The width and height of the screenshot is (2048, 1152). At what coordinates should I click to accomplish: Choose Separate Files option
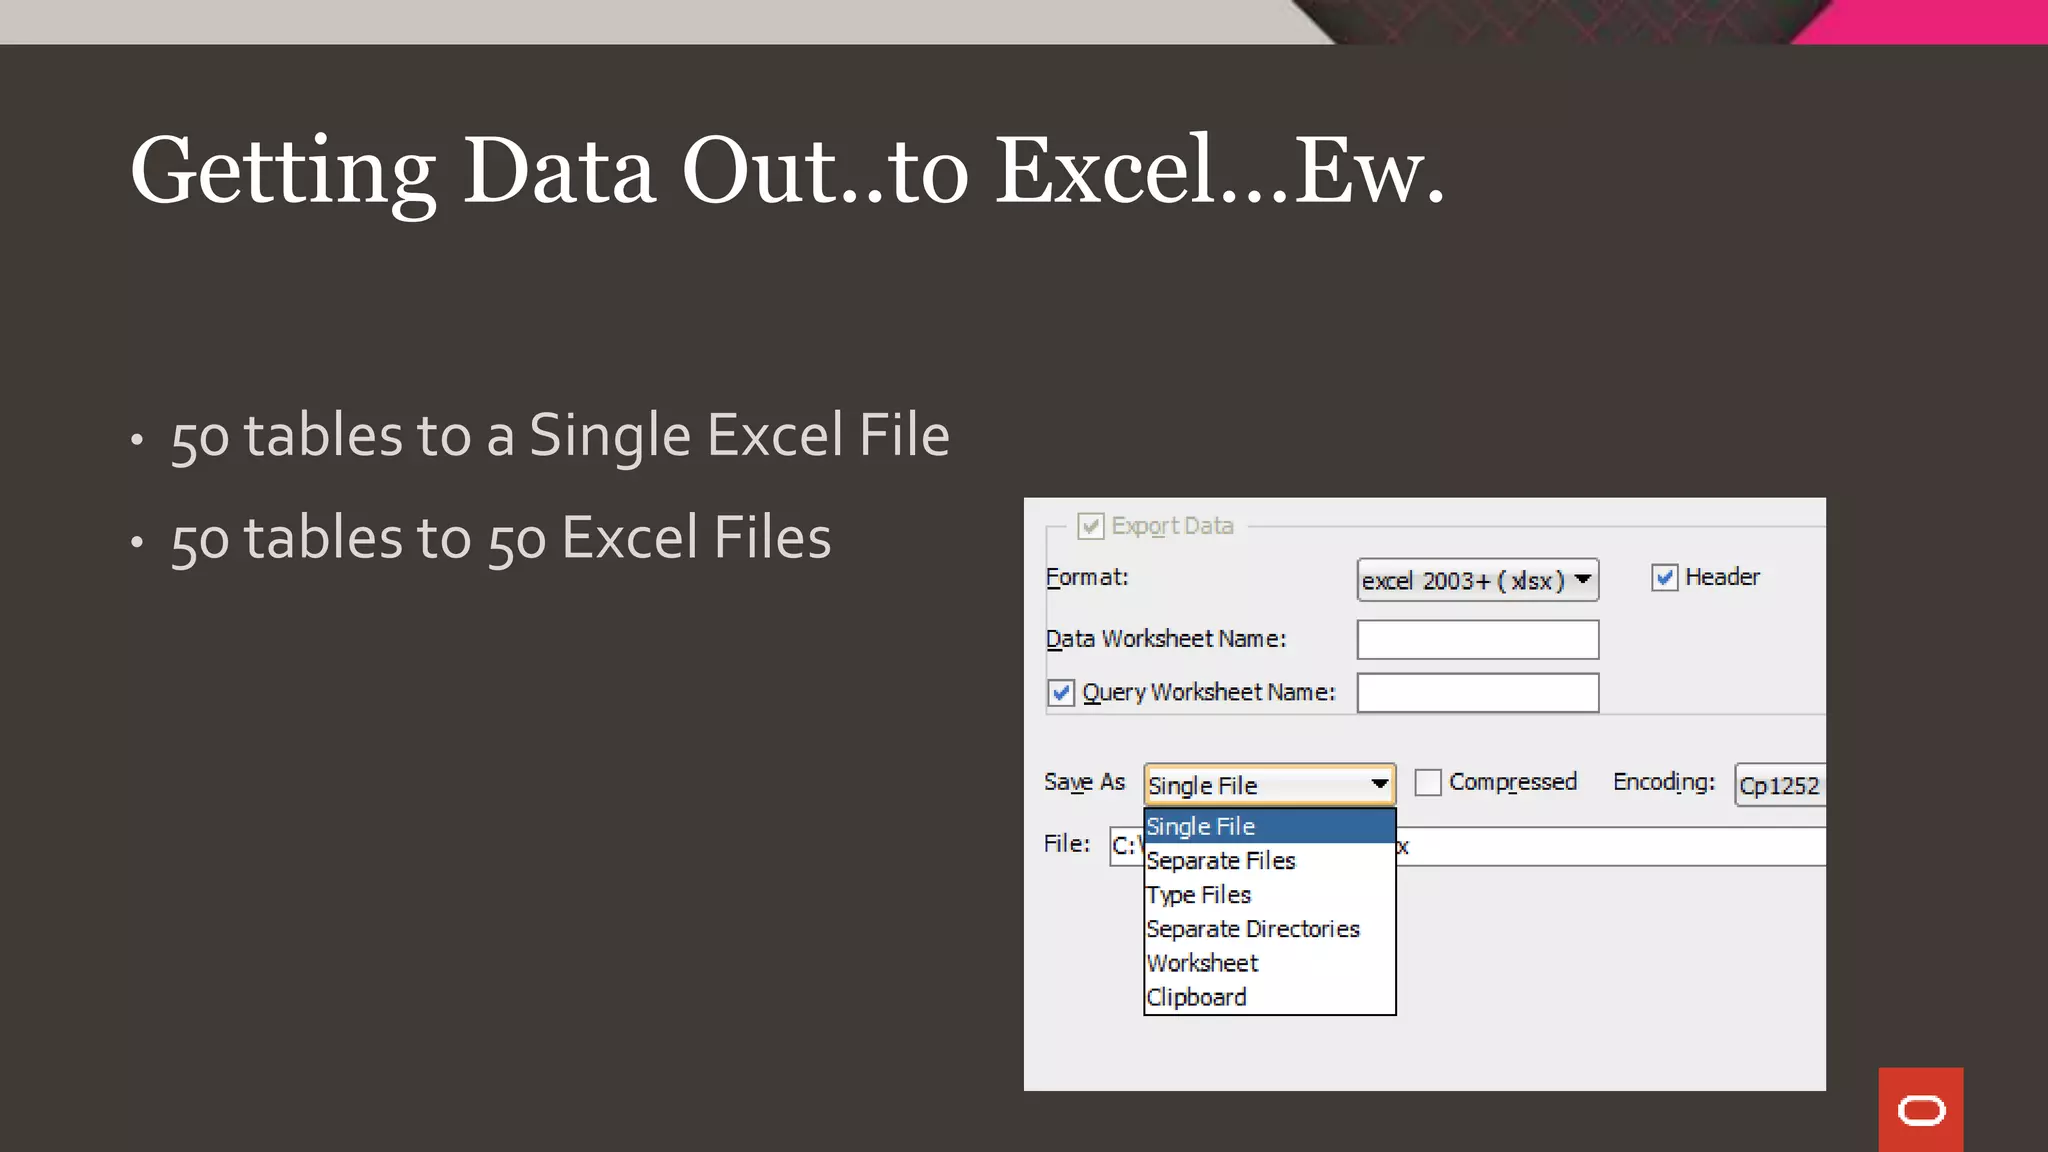click(1270, 860)
